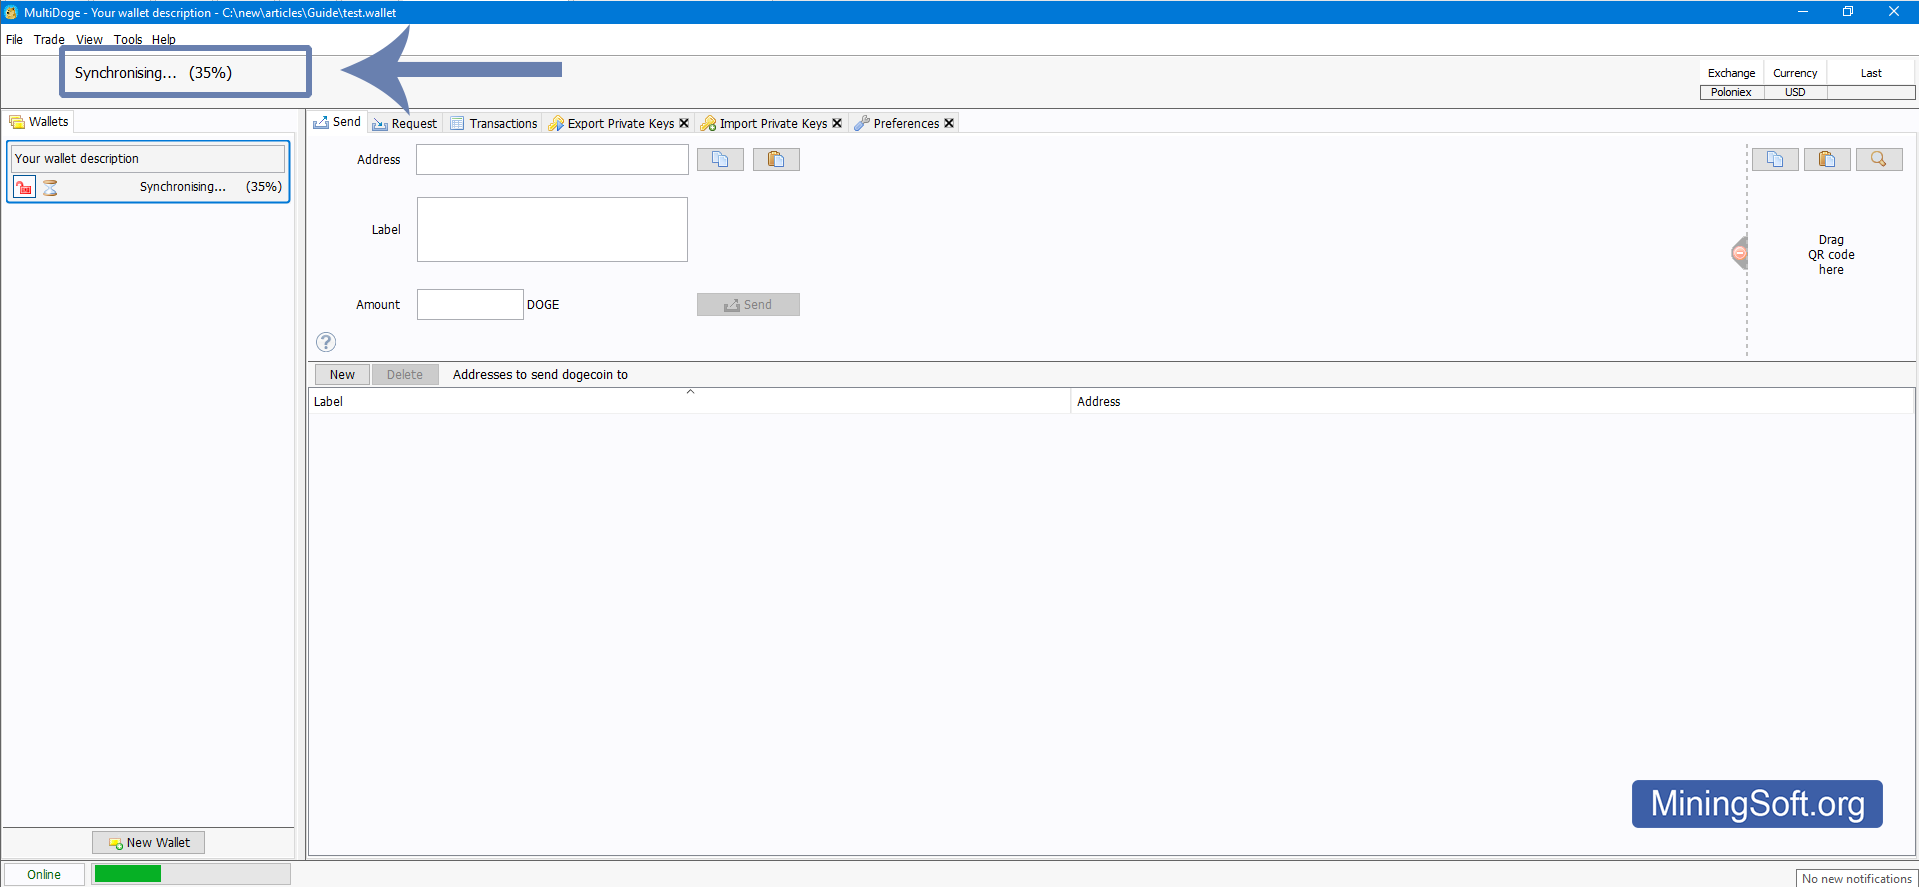
Task: Click the hourglass sync icon in wallet
Action: click(x=50, y=187)
